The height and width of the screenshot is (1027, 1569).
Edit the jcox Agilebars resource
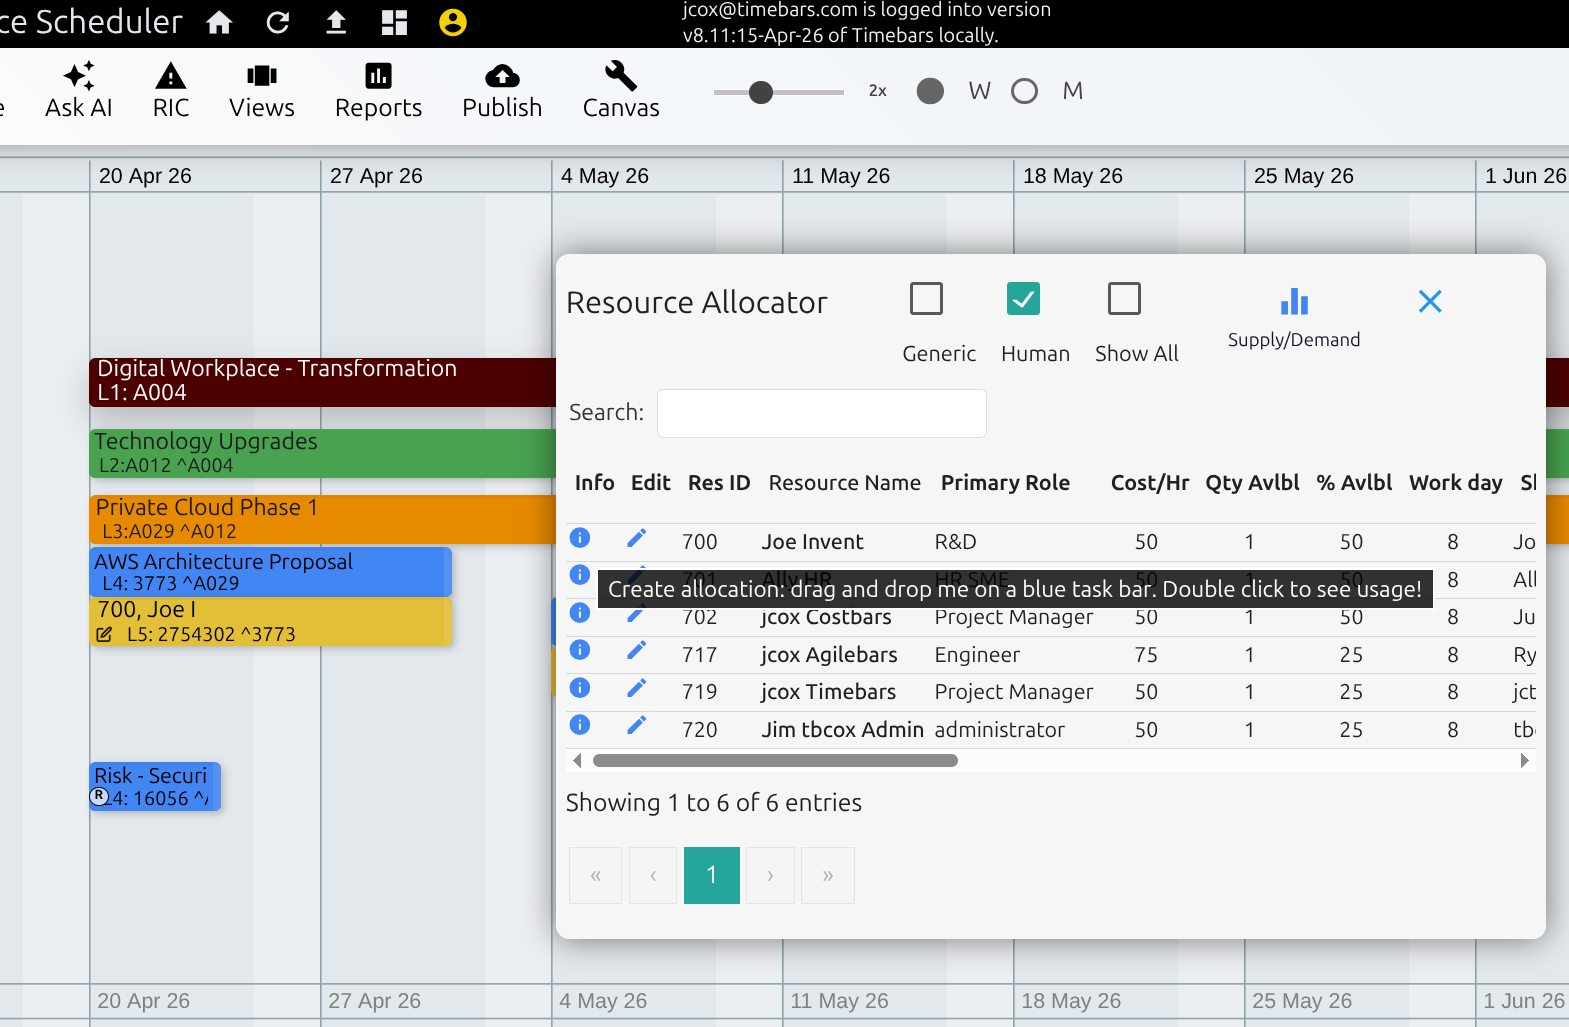tap(636, 650)
